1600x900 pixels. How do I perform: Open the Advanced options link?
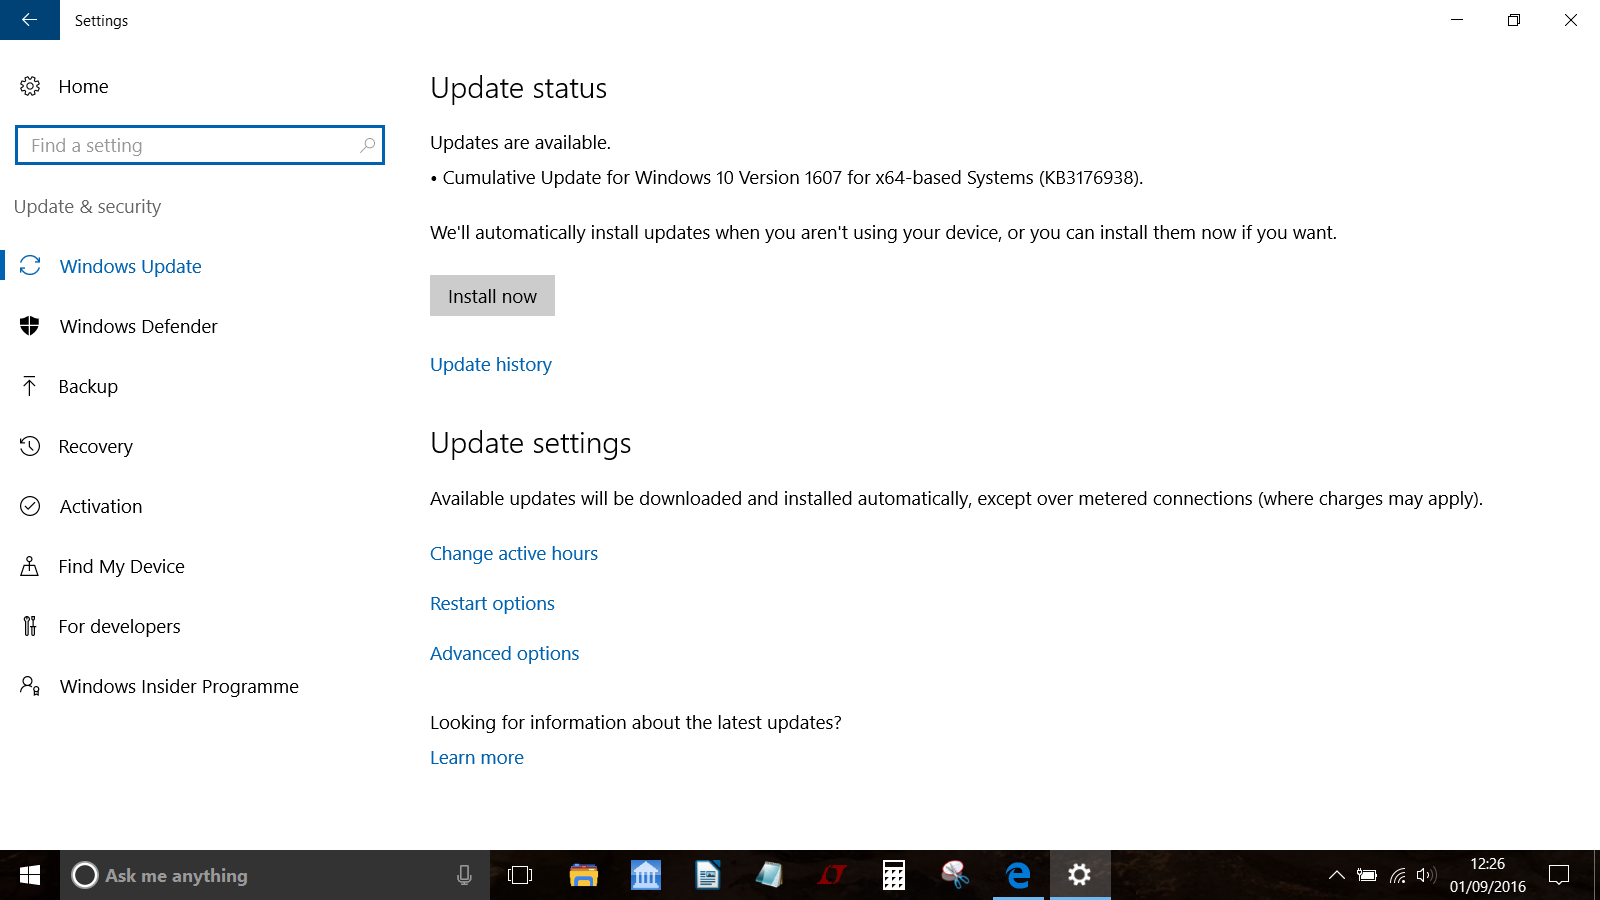[505, 653]
